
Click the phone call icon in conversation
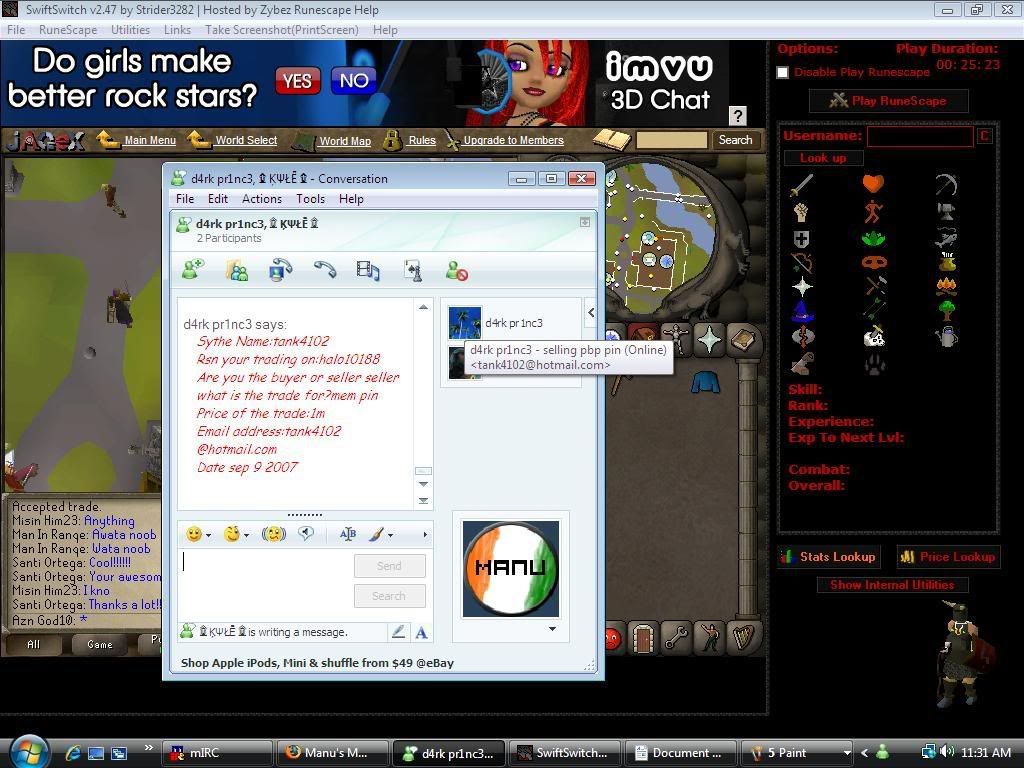pyautogui.click(x=325, y=269)
